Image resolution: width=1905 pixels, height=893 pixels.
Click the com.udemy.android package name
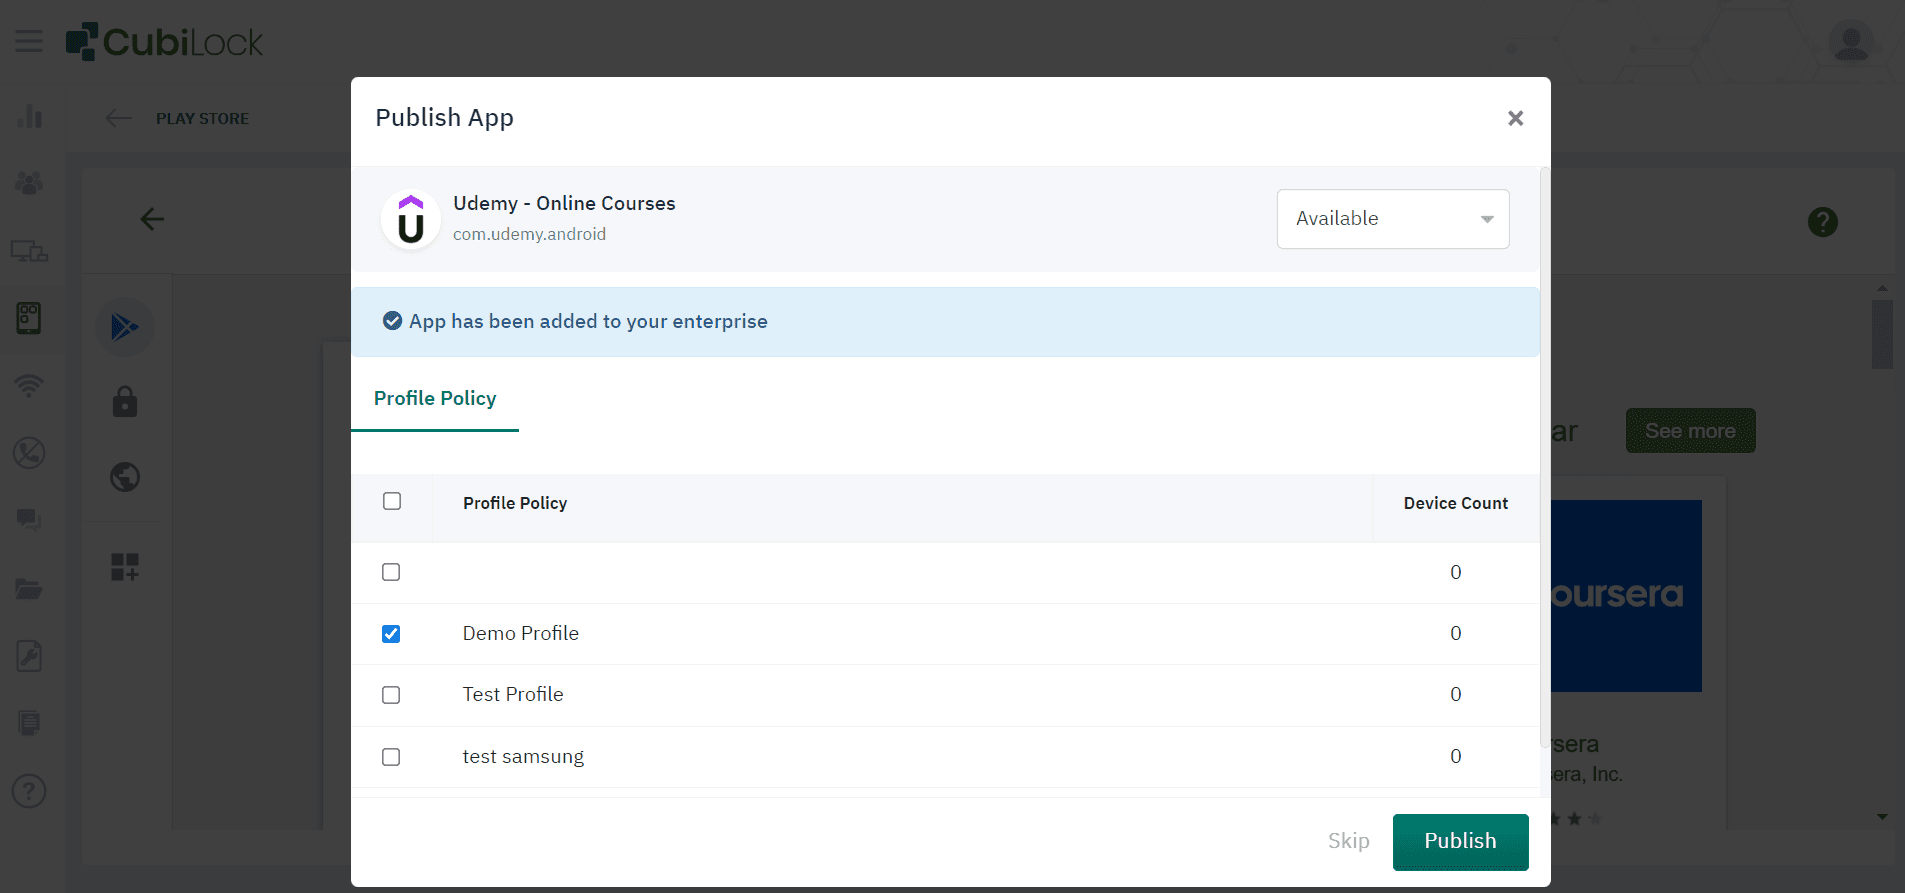[x=529, y=234]
